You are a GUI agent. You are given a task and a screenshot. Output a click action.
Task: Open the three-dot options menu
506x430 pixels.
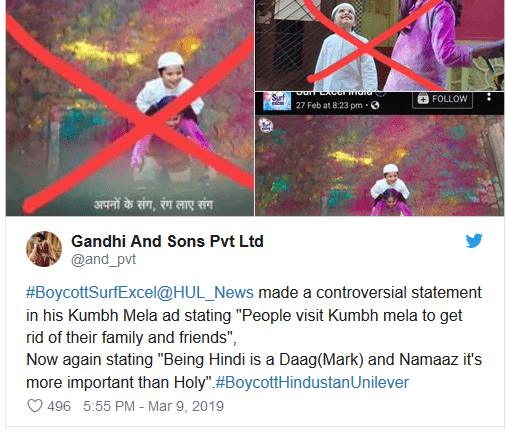[x=489, y=97]
